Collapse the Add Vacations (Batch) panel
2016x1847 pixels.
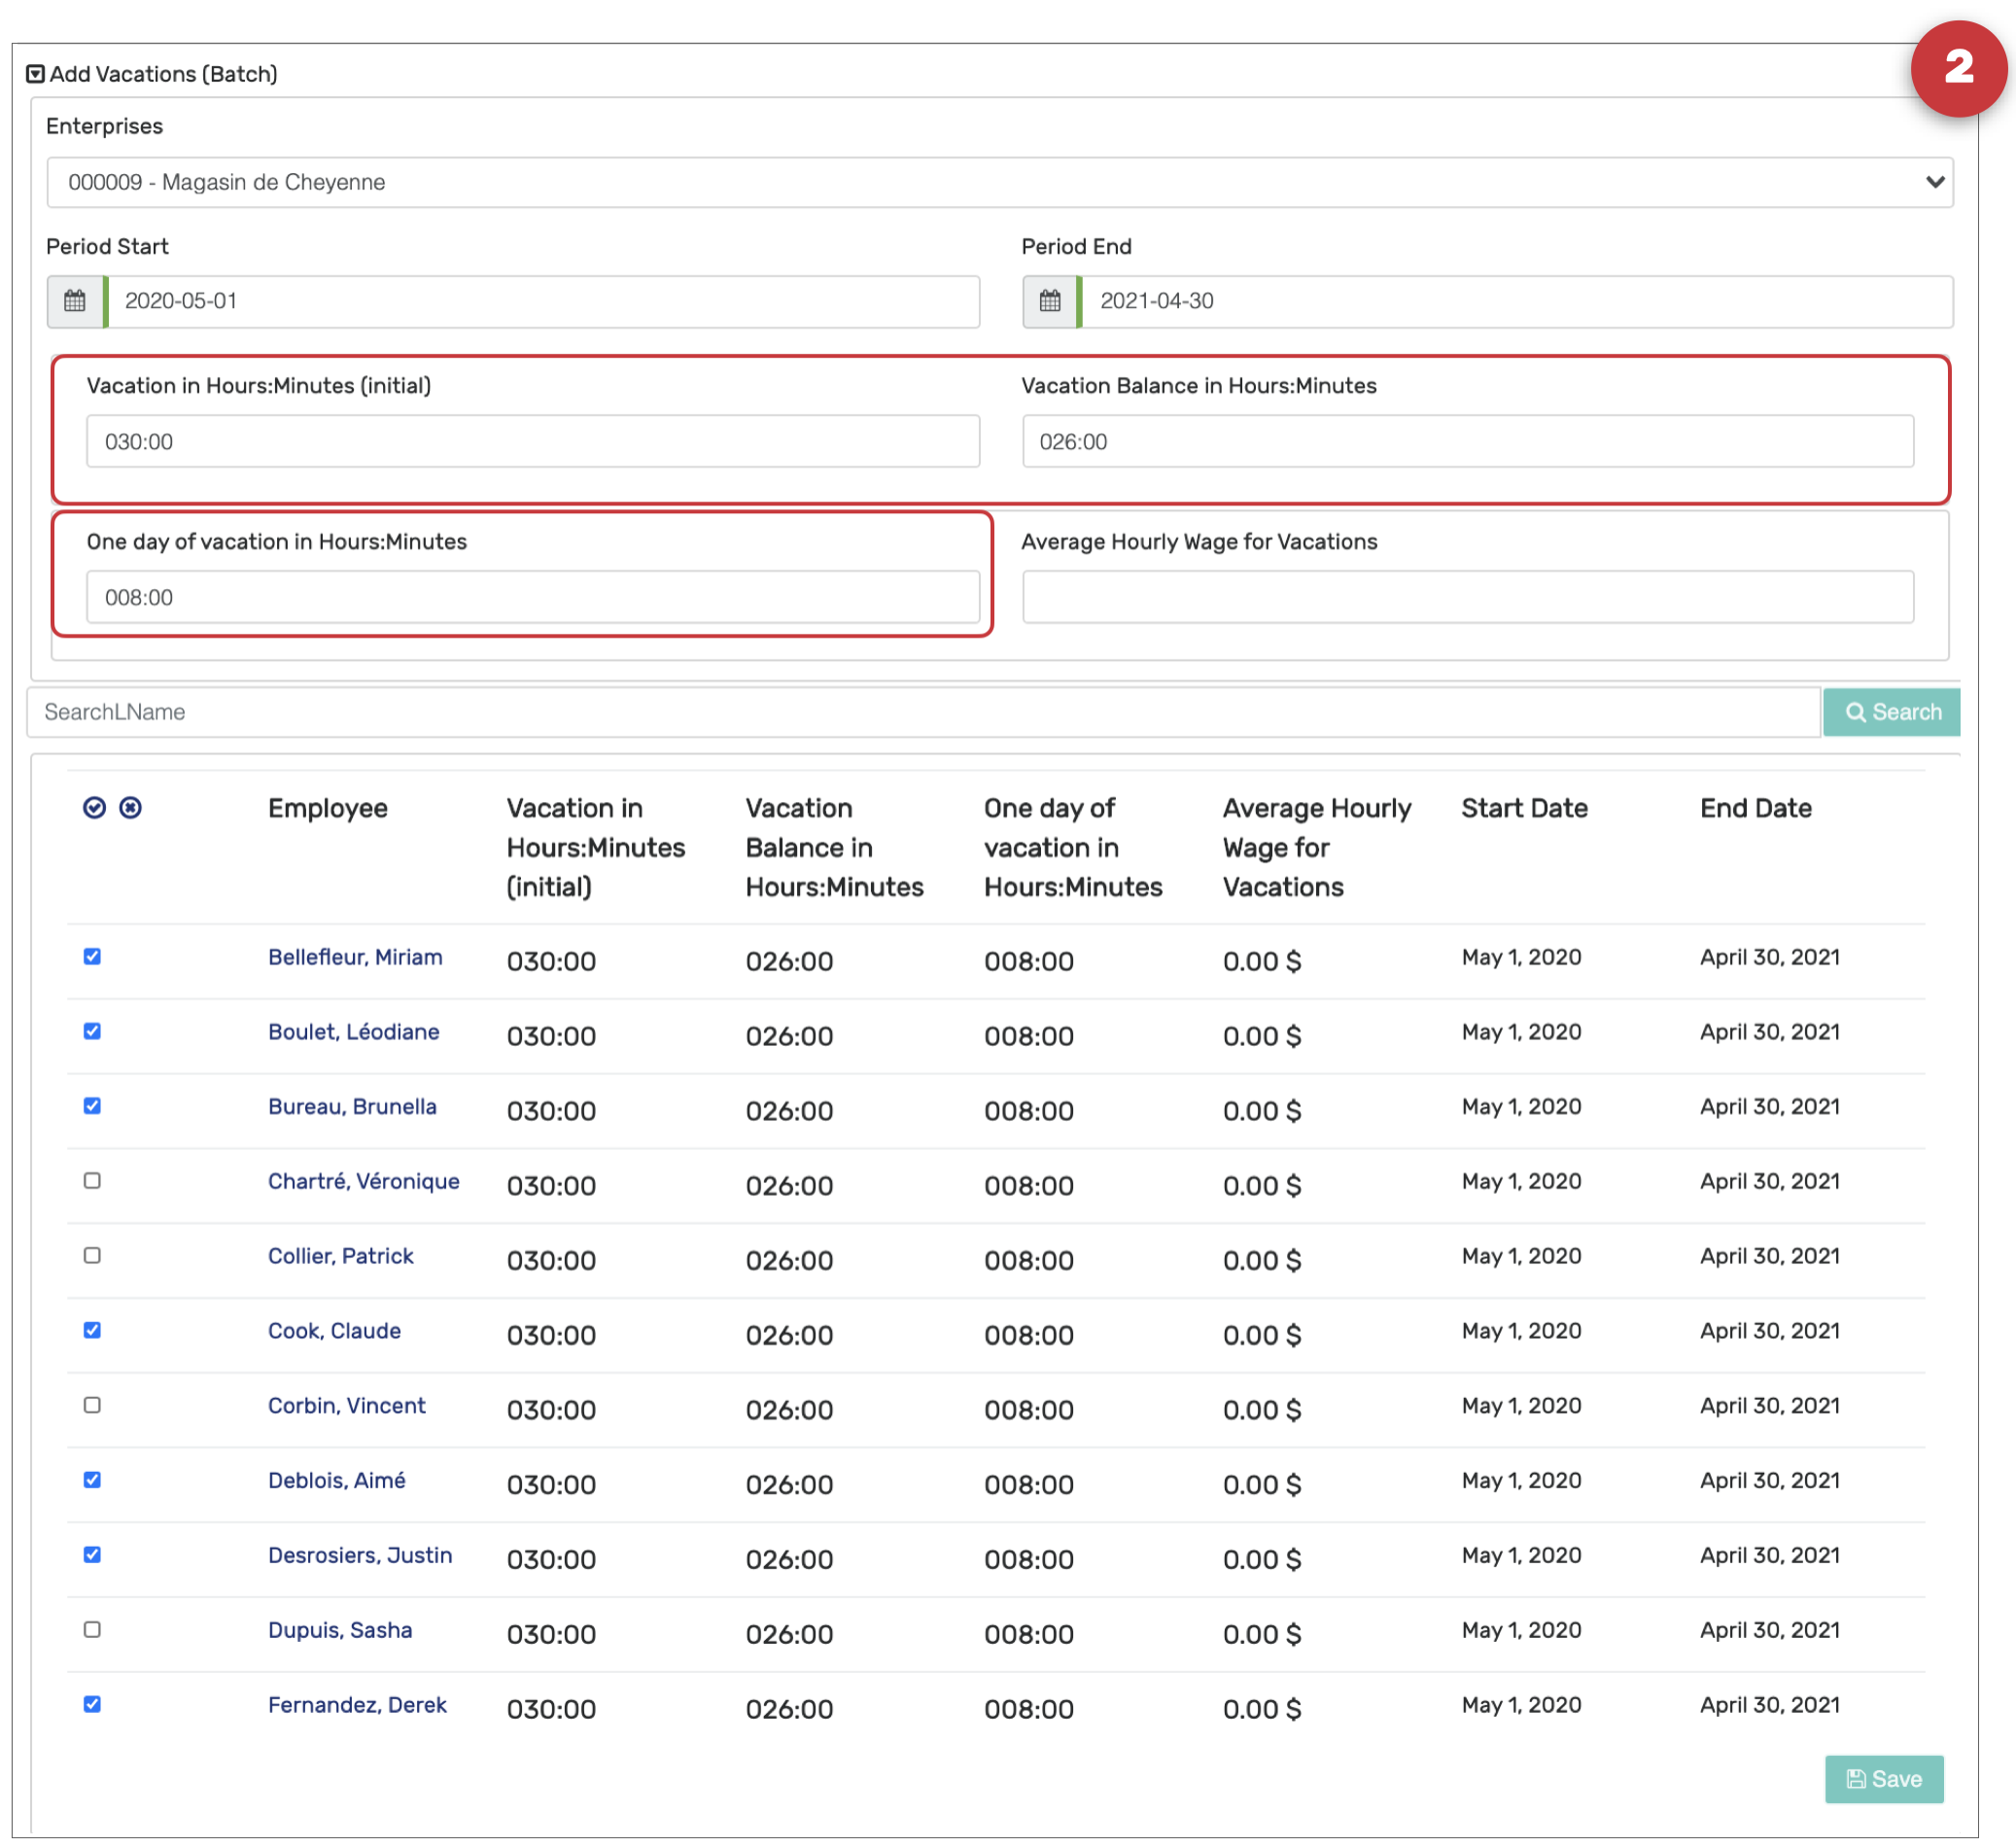point(36,74)
